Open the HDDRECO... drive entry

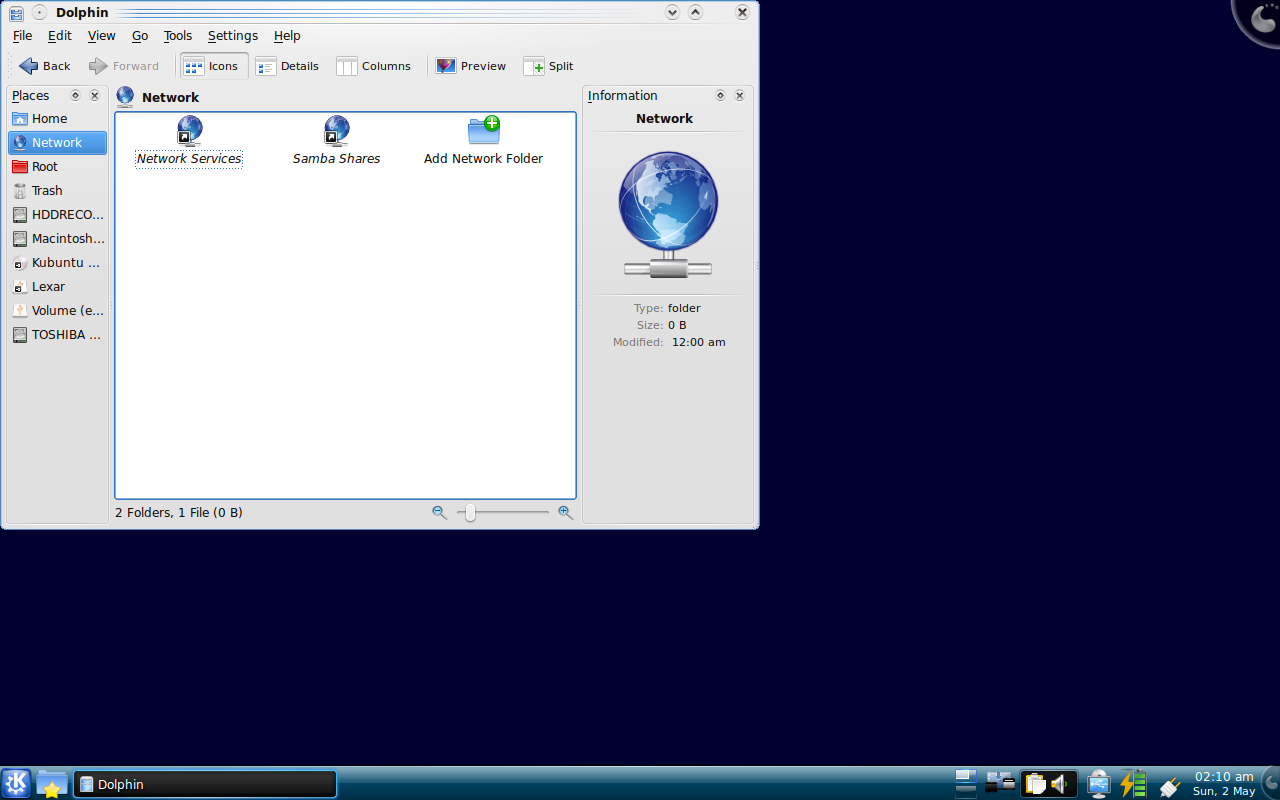pos(57,214)
